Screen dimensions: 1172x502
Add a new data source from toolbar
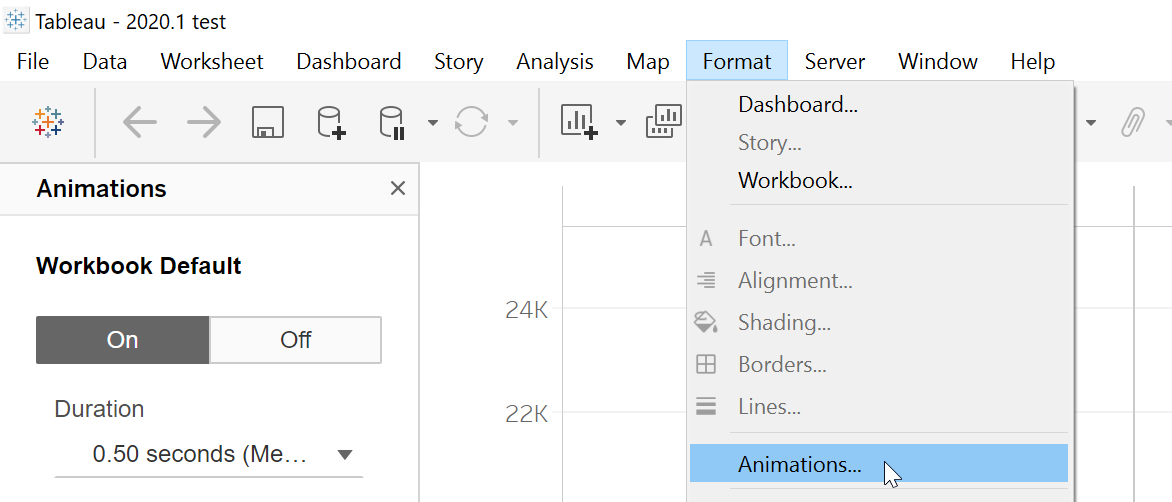tap(330, 123)
